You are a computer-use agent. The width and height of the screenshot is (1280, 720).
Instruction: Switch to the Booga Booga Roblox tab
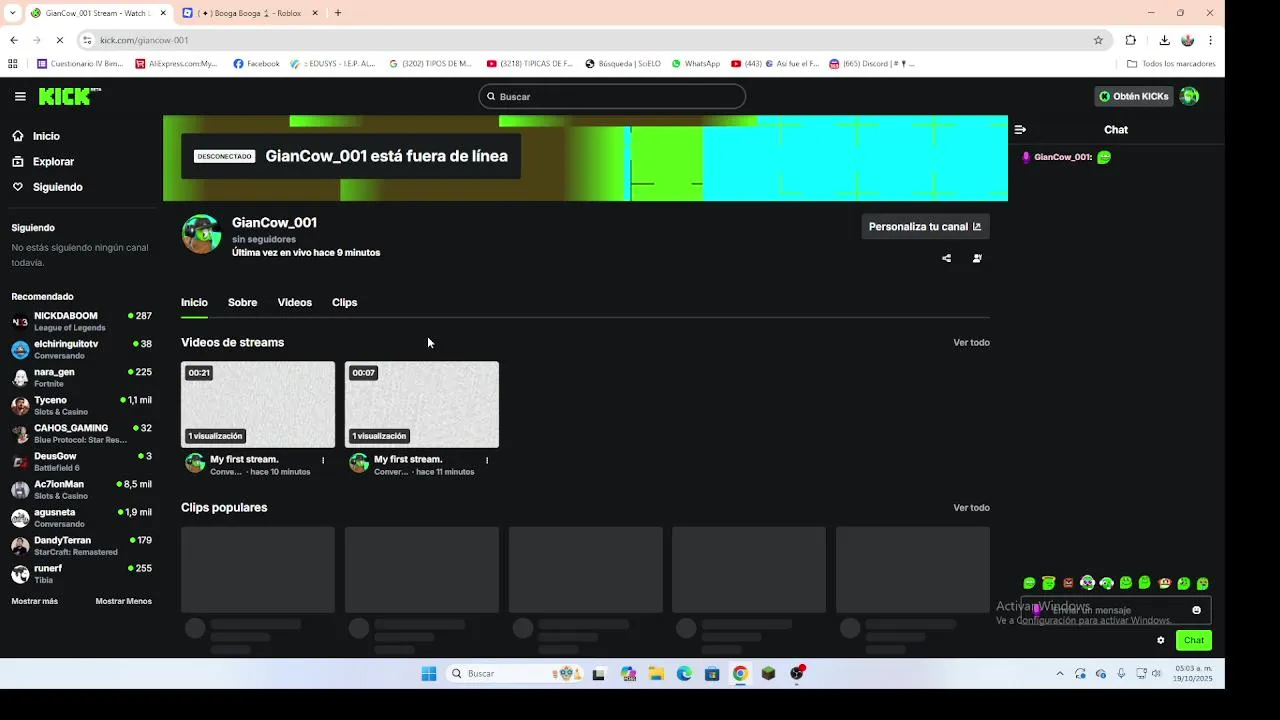251,13
